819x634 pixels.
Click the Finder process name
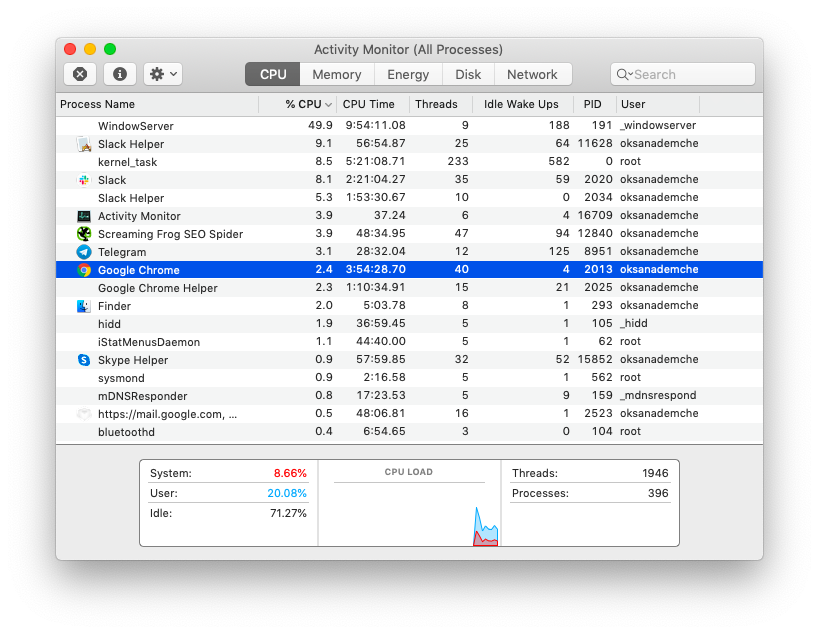(x=114, y=306)
